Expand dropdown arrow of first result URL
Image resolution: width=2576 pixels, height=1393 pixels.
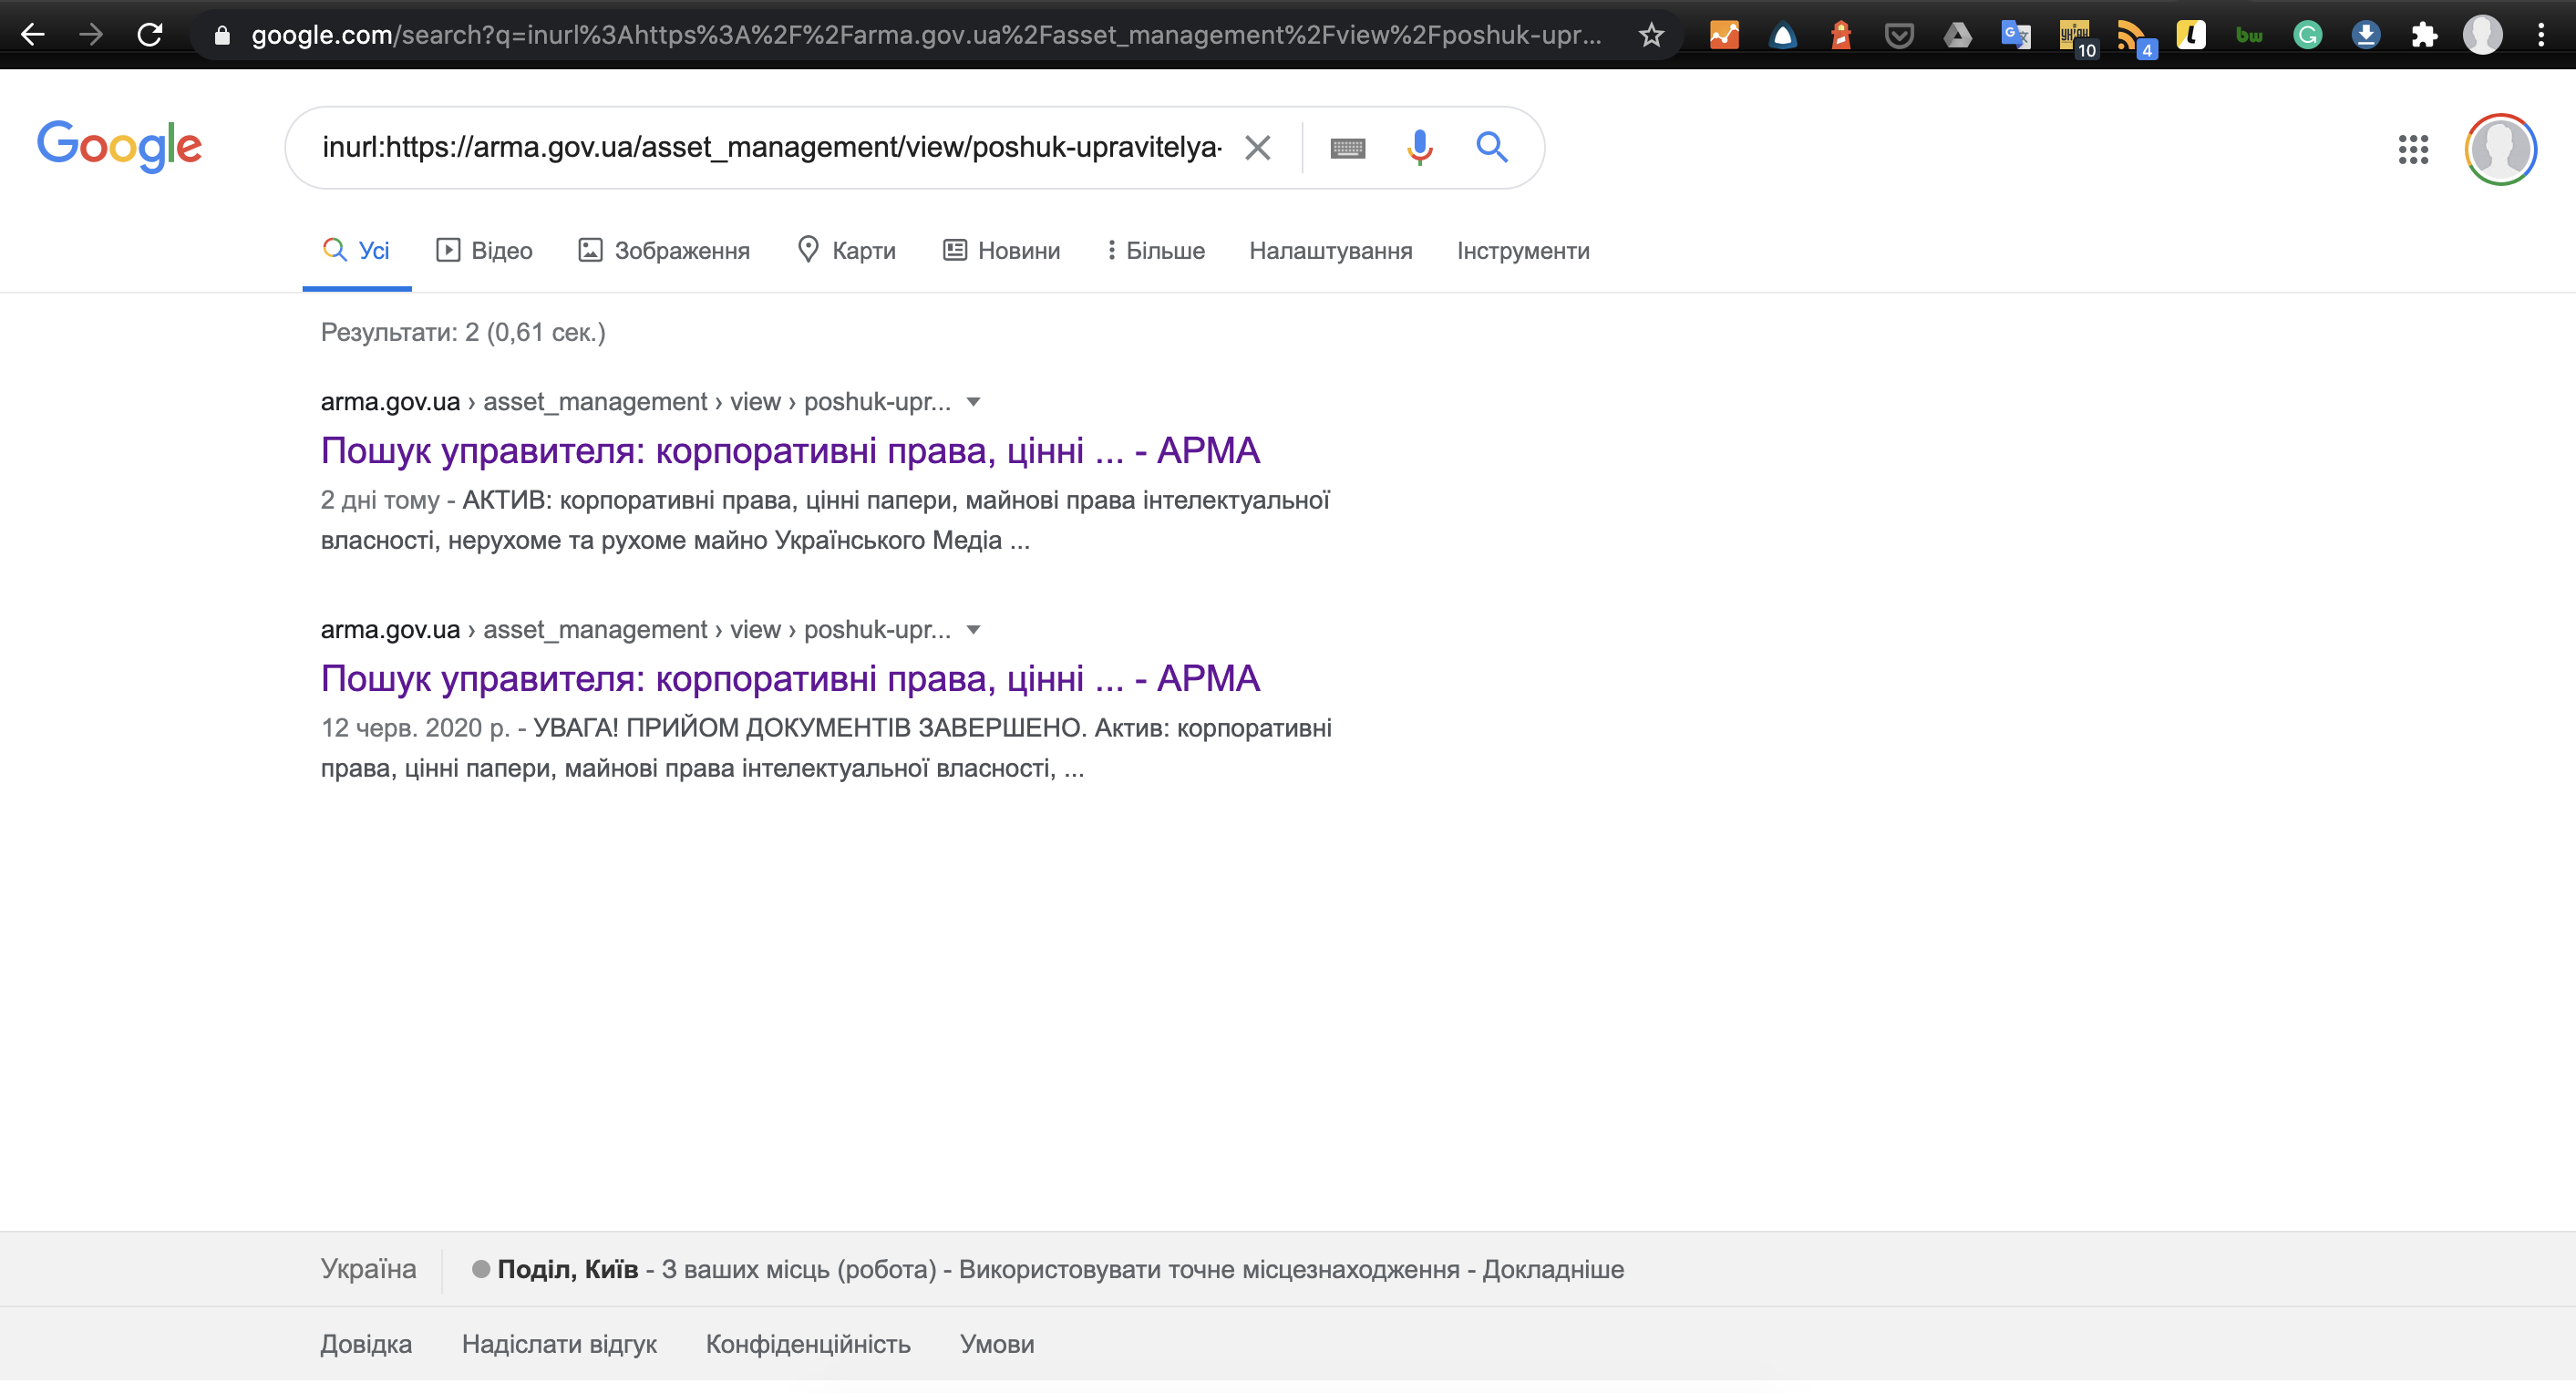[973, 402]
